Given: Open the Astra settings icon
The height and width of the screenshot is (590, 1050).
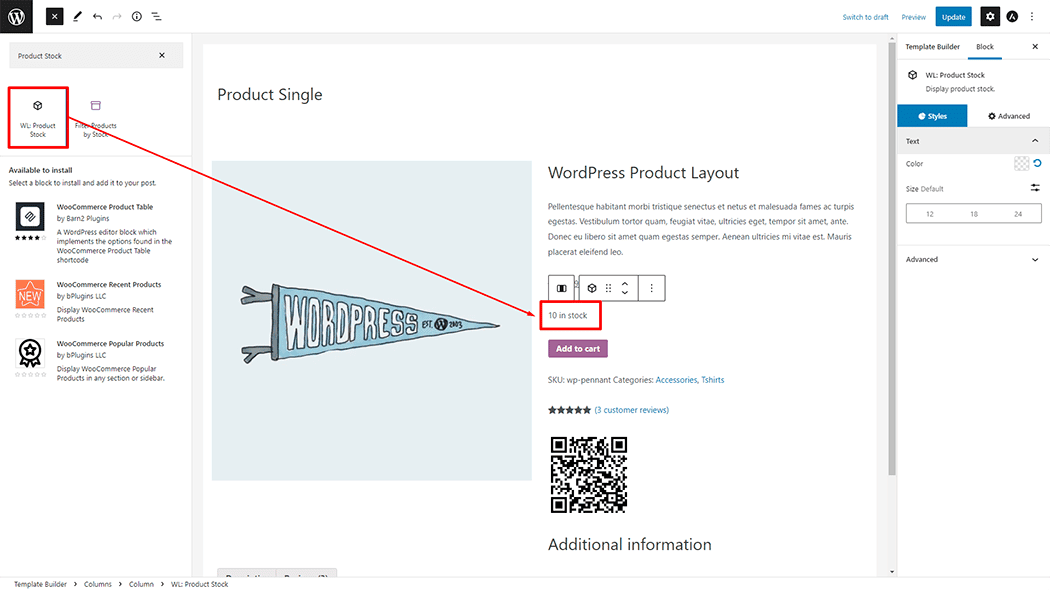Looking at the screenshot, I should [1012, 17].
